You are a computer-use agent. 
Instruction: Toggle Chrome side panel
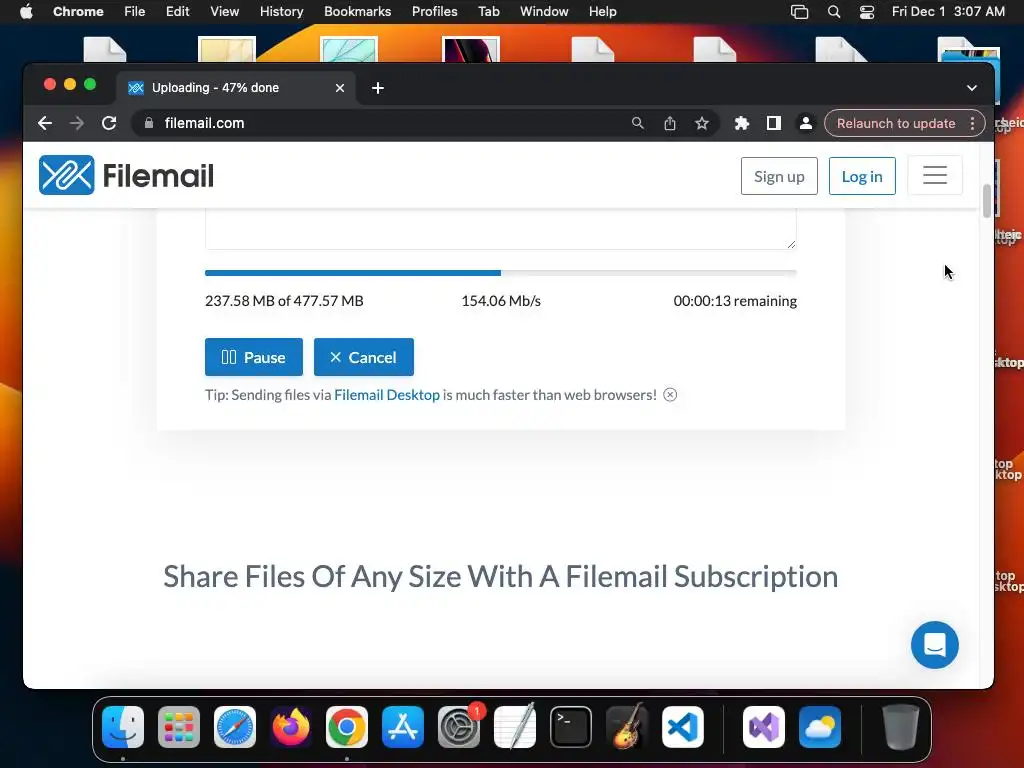[x=774, y=123]
